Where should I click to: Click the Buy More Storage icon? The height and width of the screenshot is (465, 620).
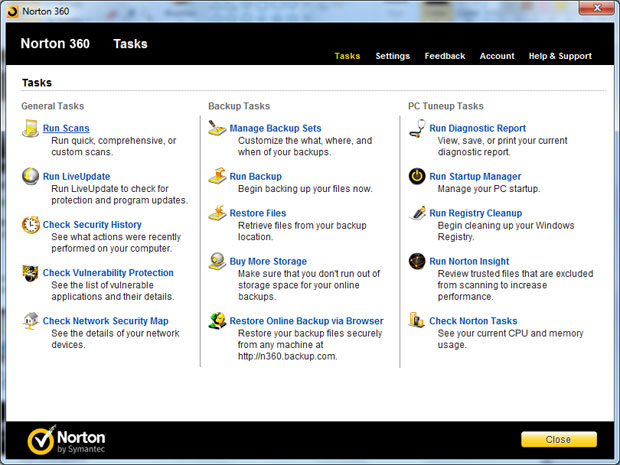(217, 261)
